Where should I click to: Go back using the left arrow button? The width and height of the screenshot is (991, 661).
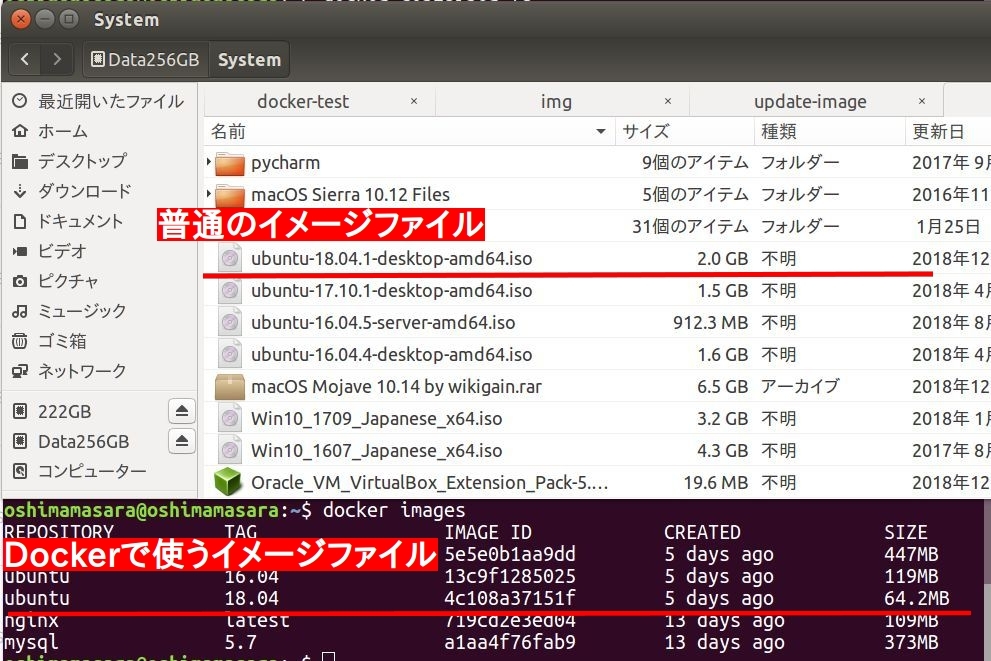(25, 59)
